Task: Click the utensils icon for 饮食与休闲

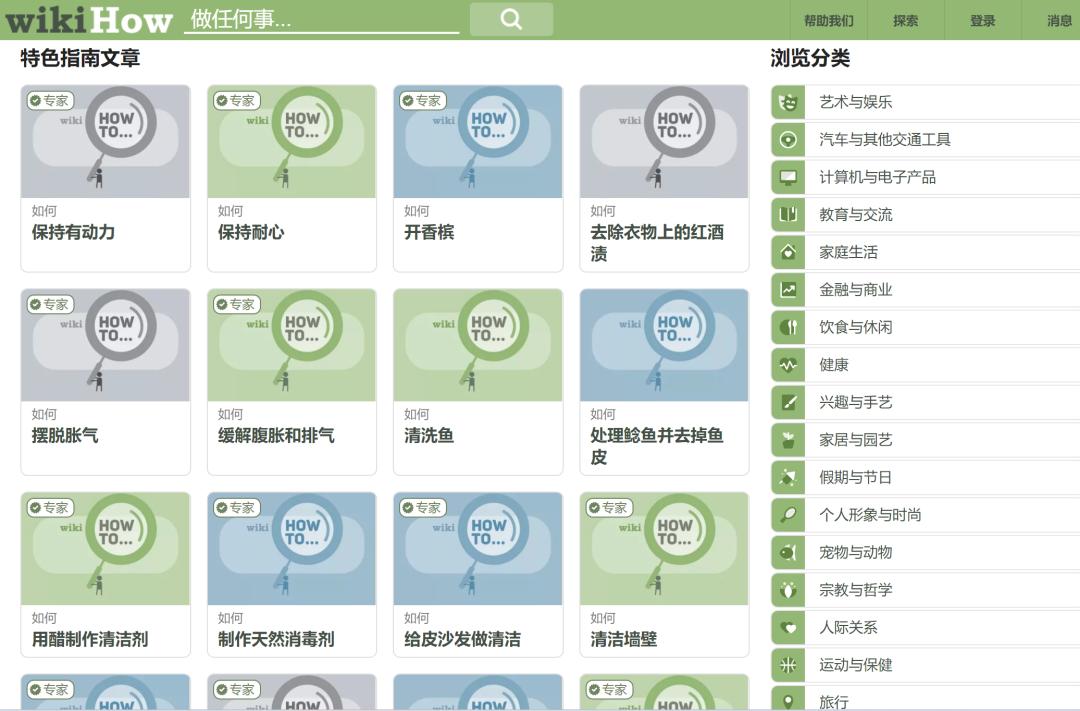Action: (x=787, y=326)
